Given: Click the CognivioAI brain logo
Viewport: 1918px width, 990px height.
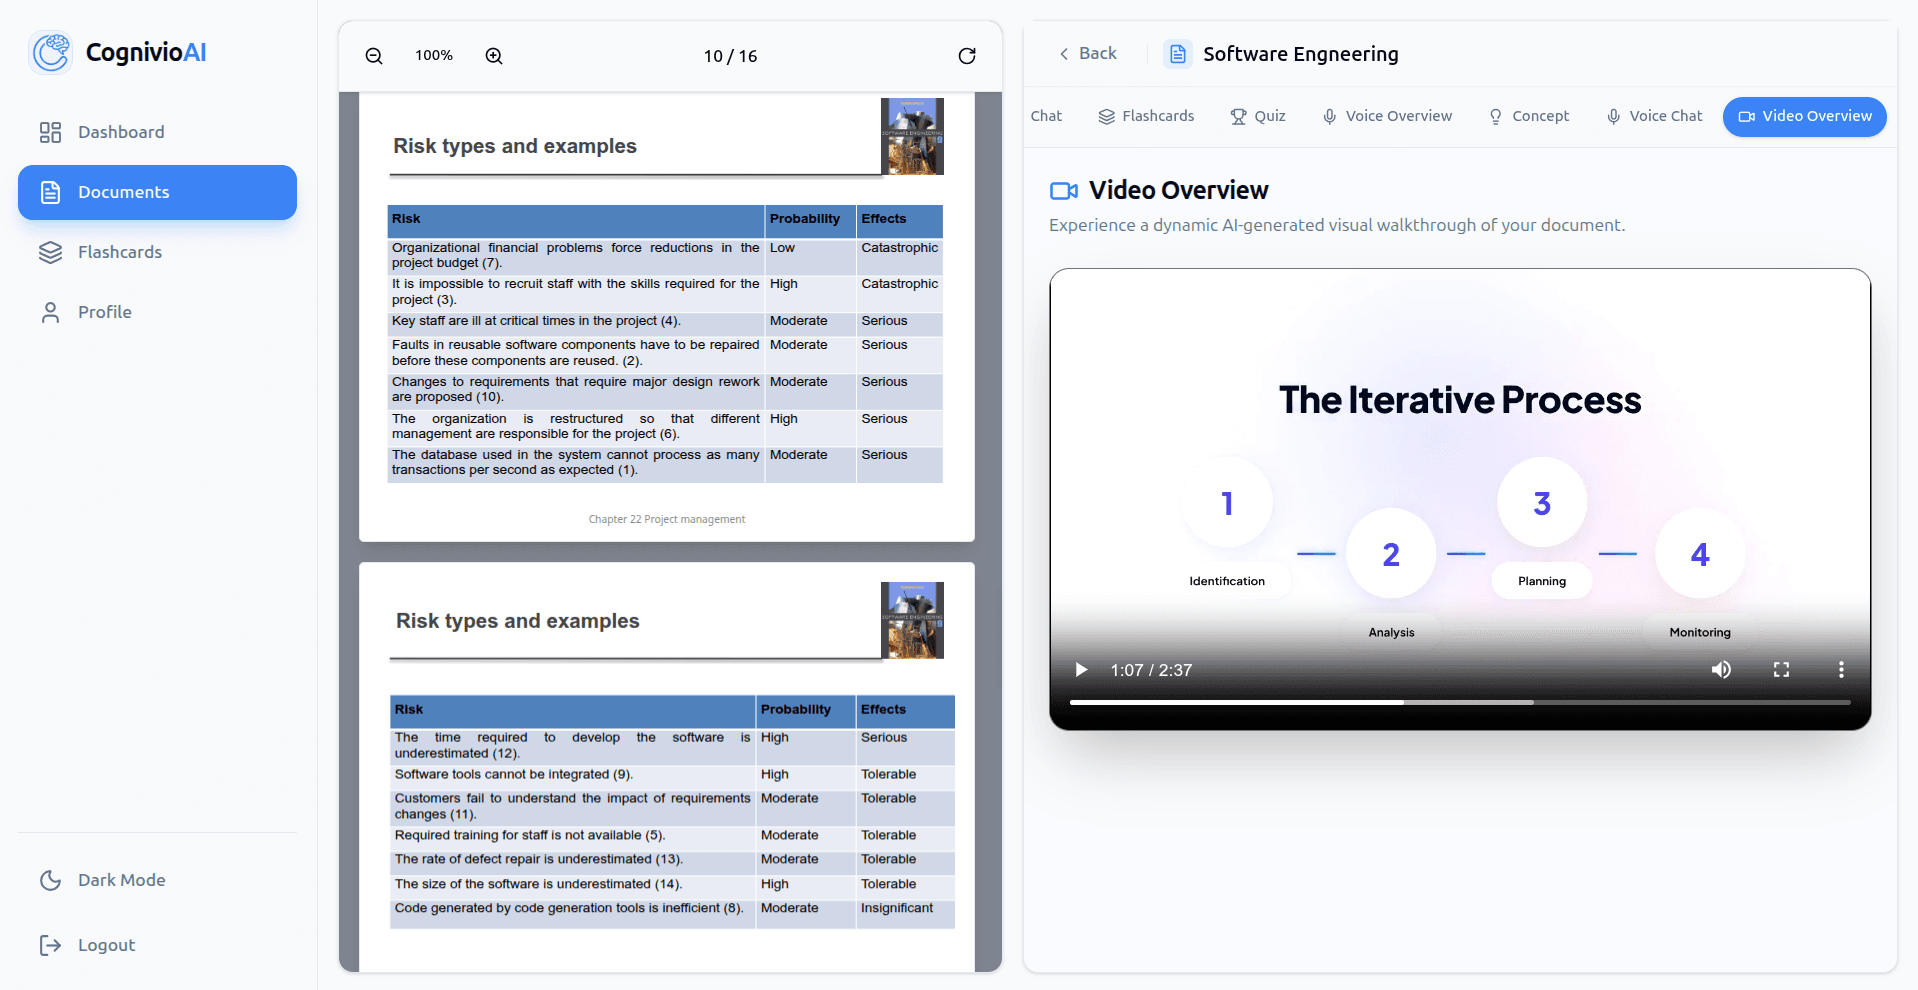Looking at the screenshot, I should point(50,52).
